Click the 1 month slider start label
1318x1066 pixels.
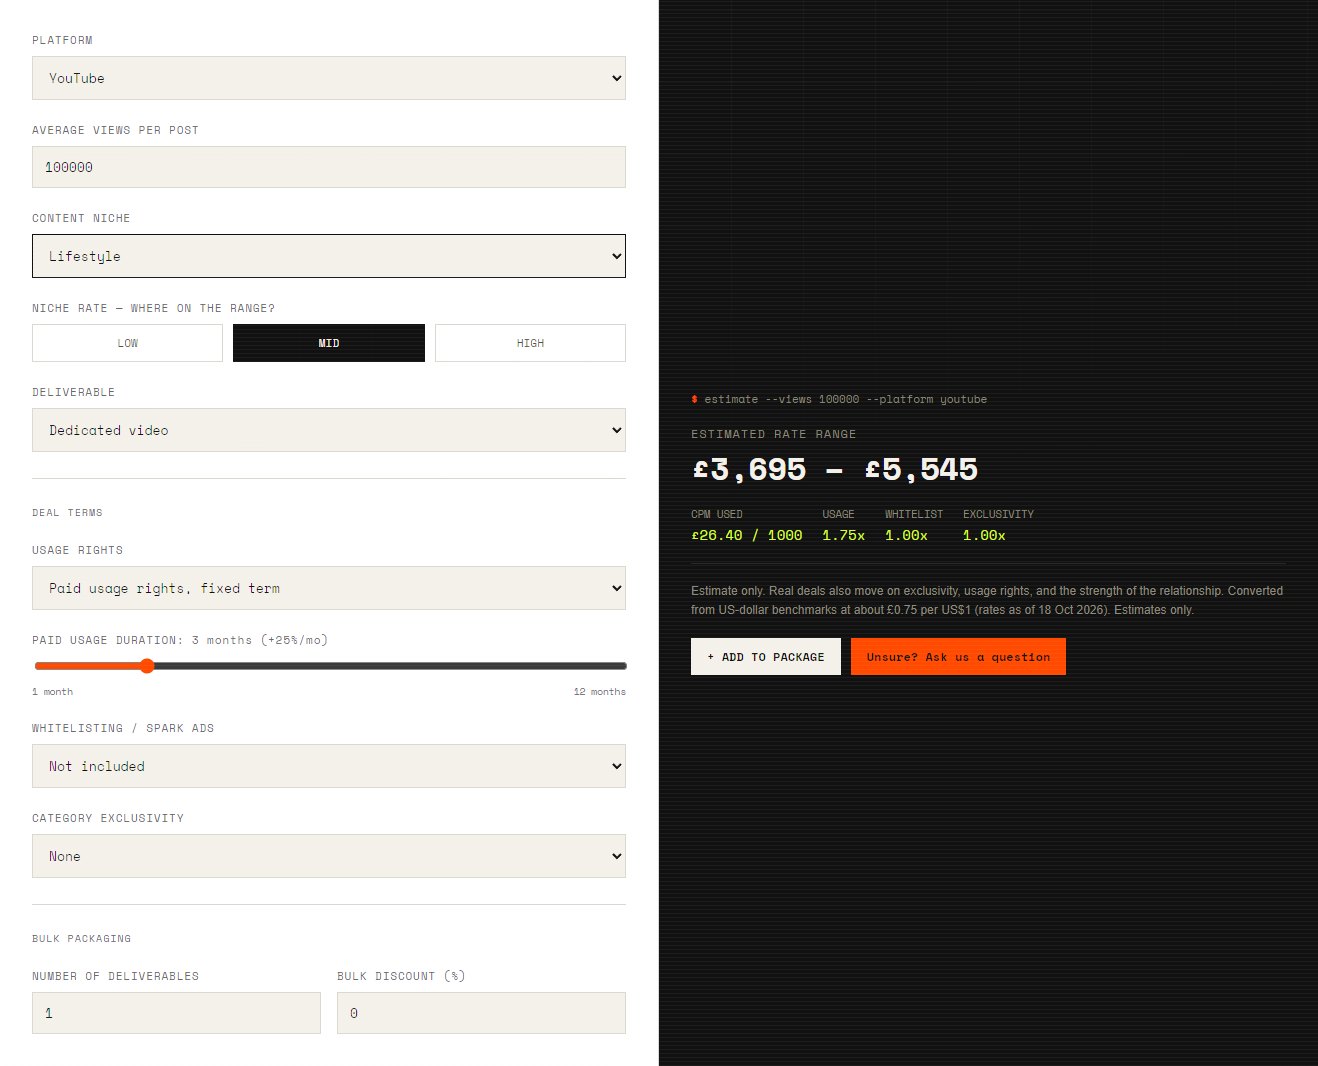52,692
